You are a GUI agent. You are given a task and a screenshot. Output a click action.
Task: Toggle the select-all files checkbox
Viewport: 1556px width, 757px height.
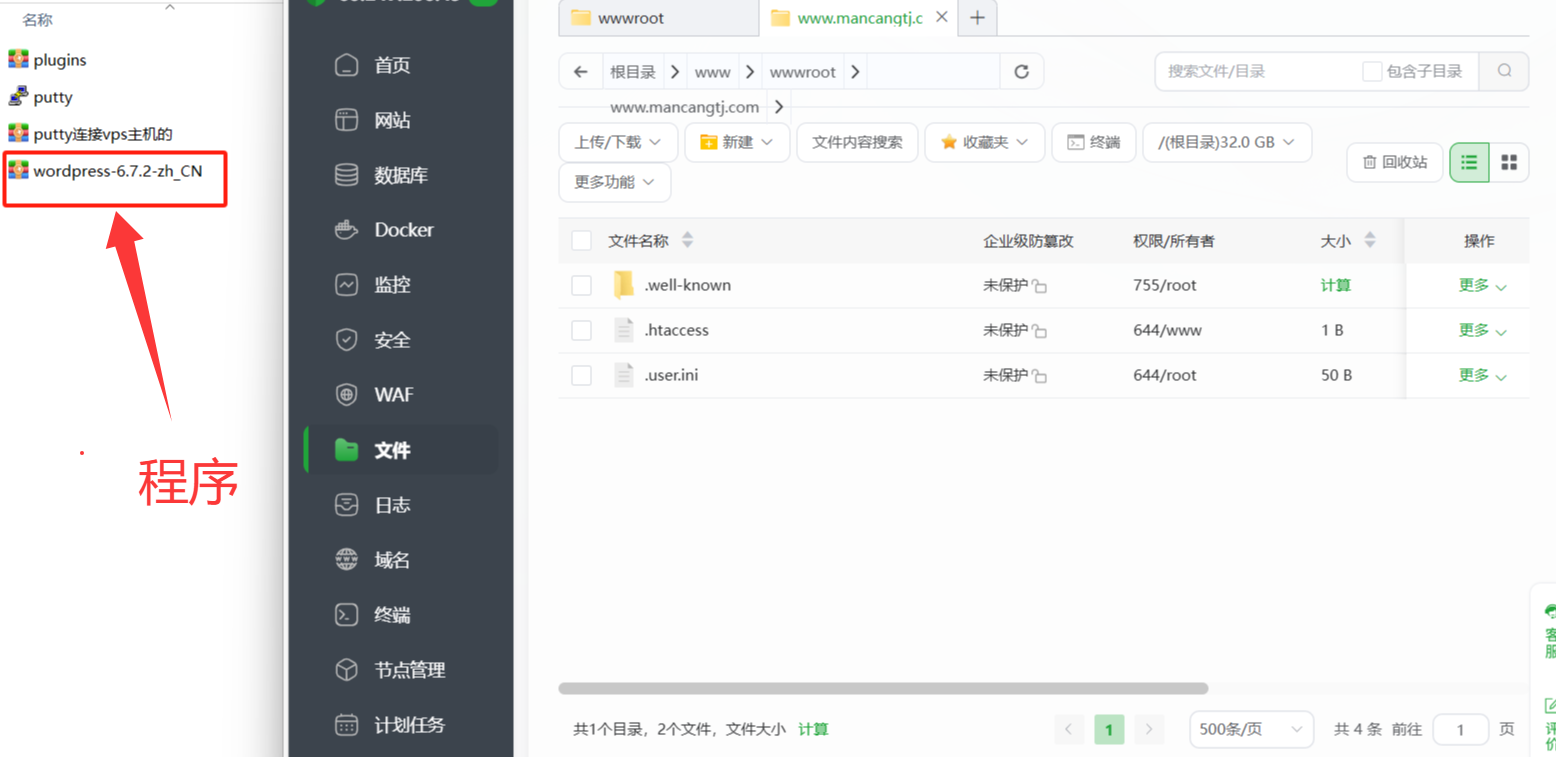pos(581,241)
